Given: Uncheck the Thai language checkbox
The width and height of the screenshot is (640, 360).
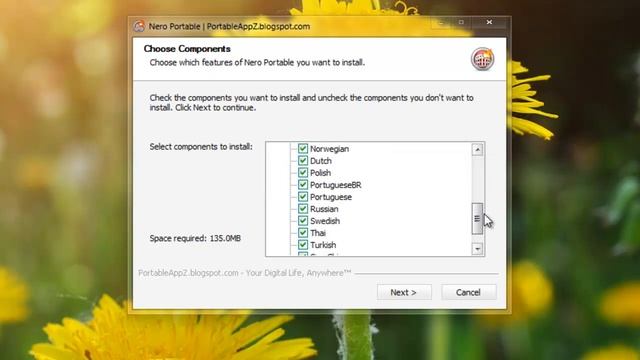Looking at the screenshot, I should tap(302, 233).
